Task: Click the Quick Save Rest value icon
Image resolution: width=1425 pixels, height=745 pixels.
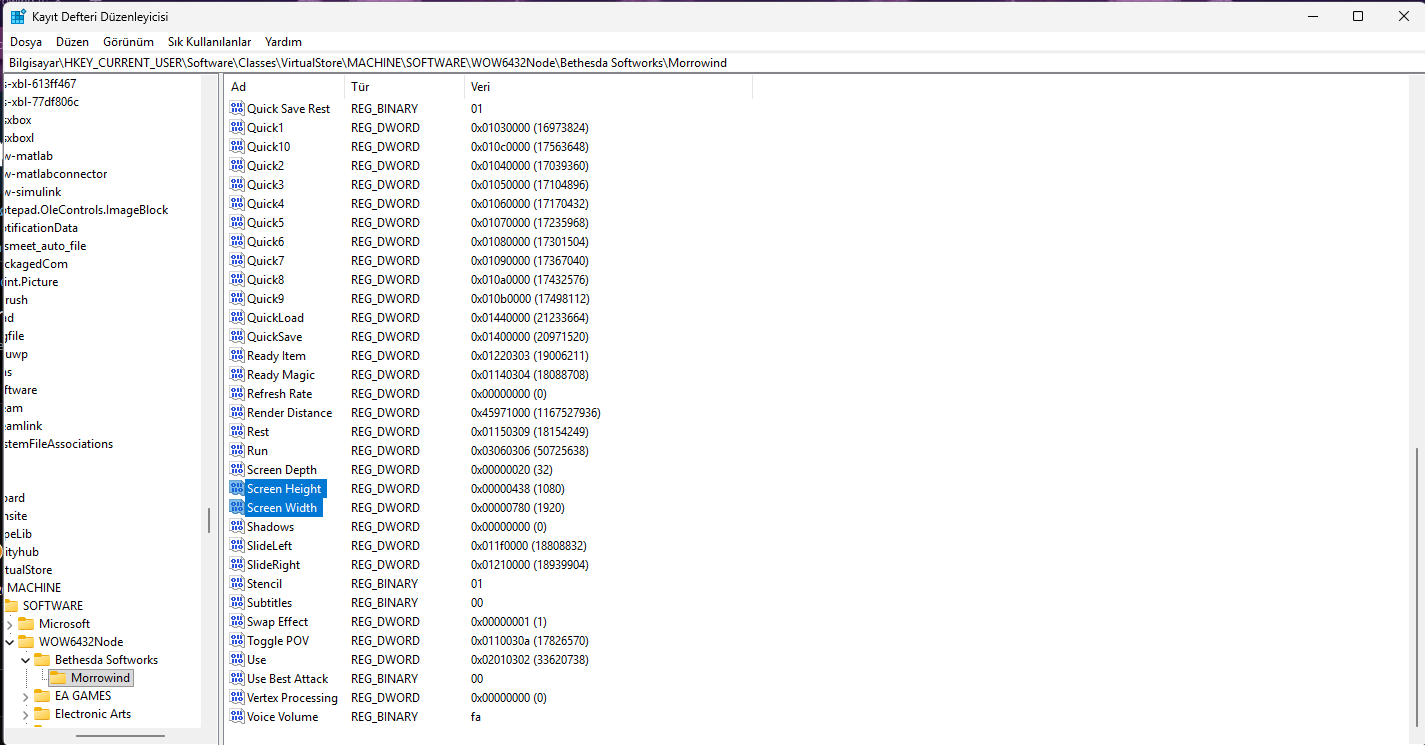Action: tap(237, 108)
